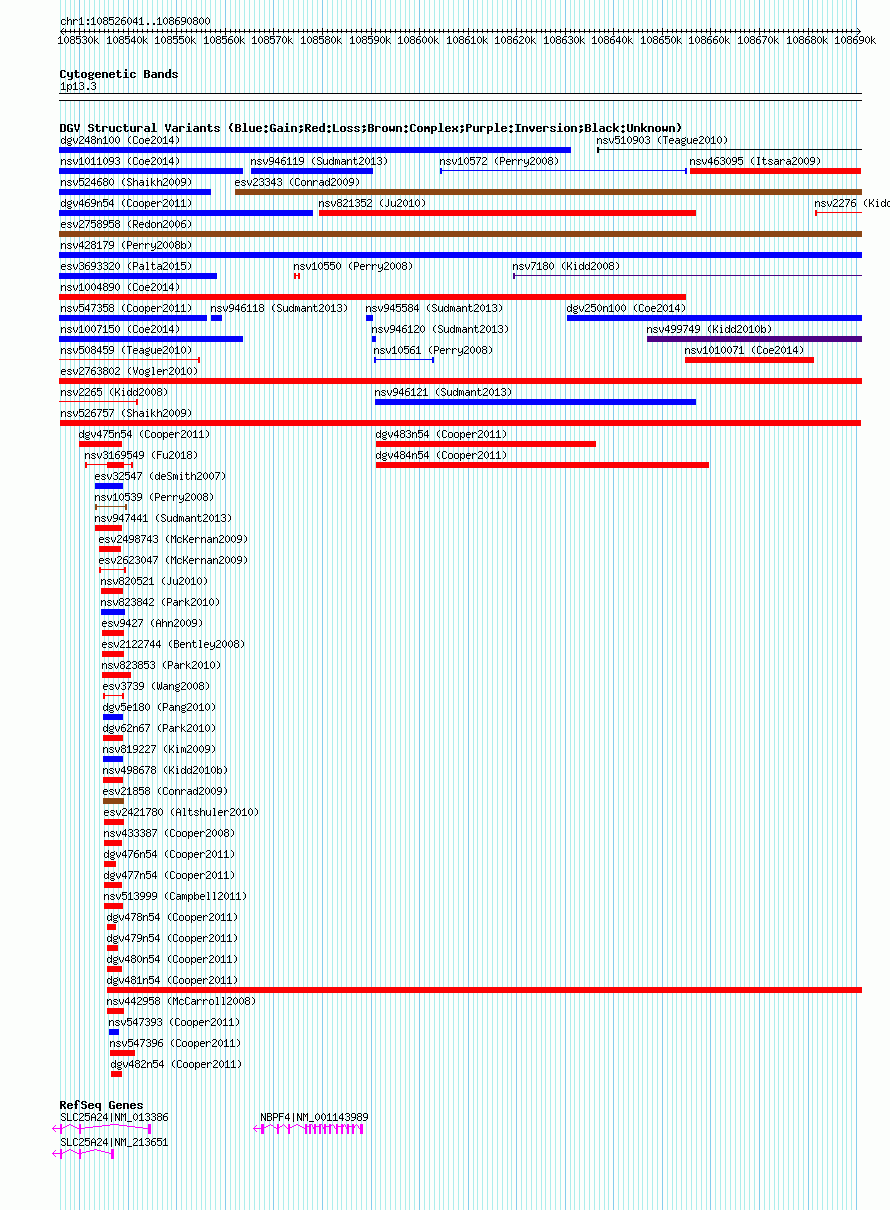890x1210 pixels.
Task: Click the chr1:108526041..108690800 coordinates text
Action: coord(135,21)
